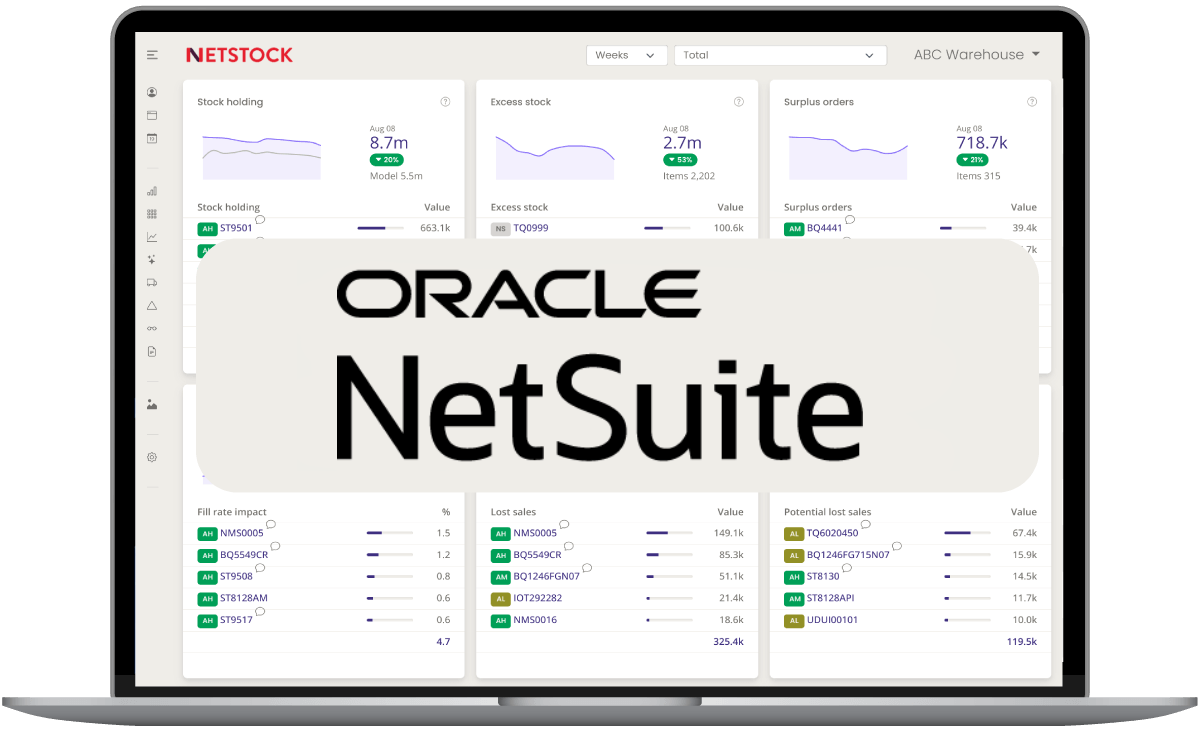Open the grid matrix sidebar icon
Image resolution: width=1200 pixels, height=731 pixels.
tap(152, 214)
